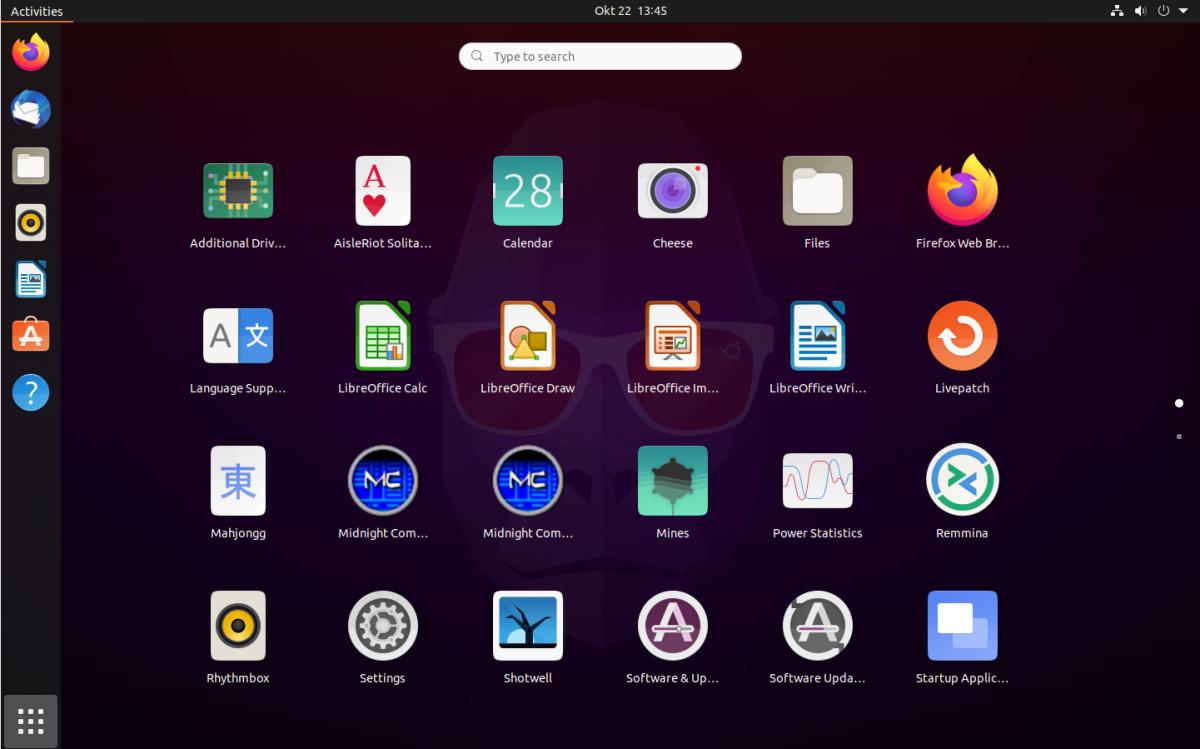Open the Additional Drivers app
This screenshot has height=749, width=1200.
coord(238,191)
